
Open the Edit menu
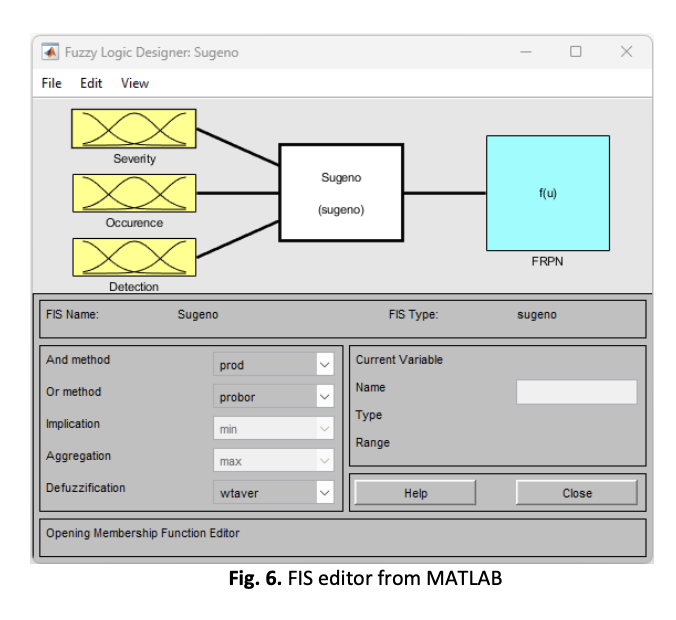click(x=91, y=83)
